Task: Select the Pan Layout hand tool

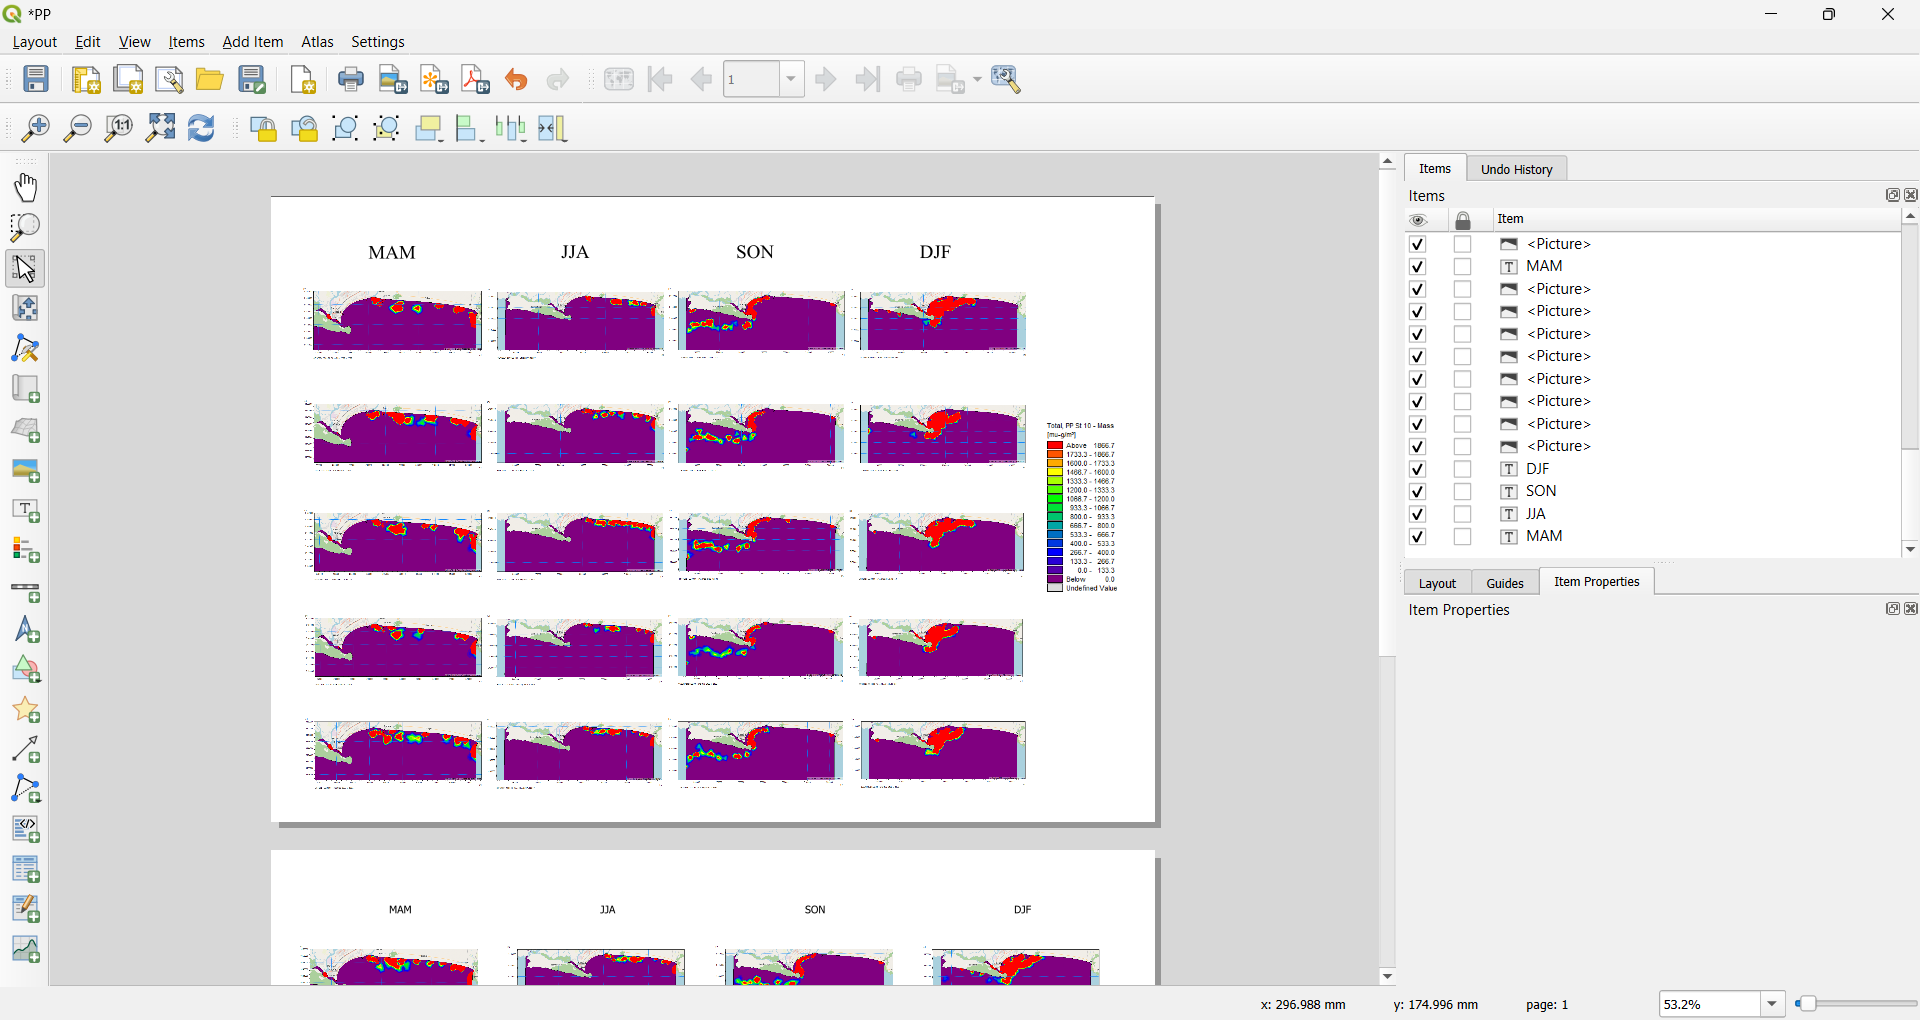Action: (26, 188)
